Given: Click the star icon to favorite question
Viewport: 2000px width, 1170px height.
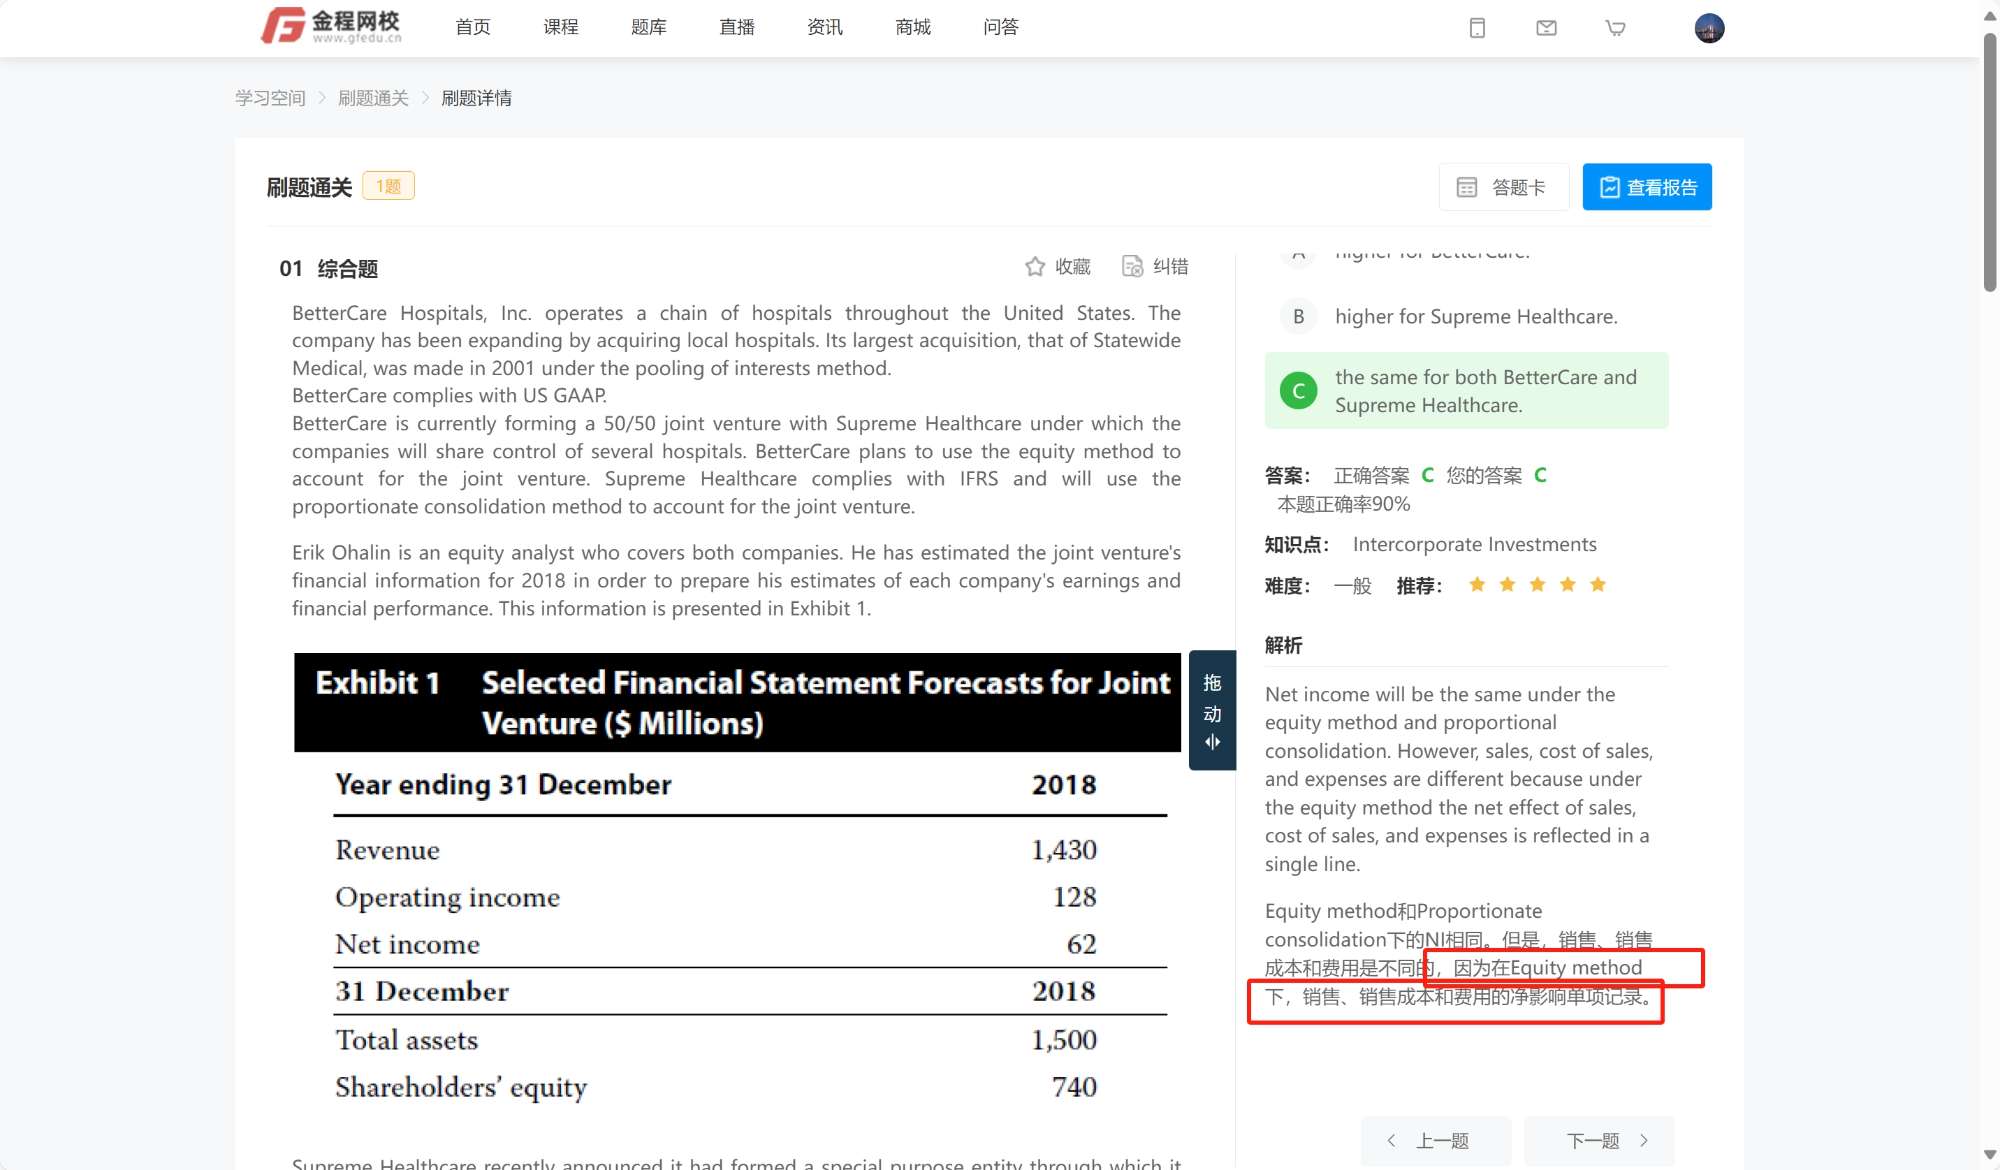Looking at the screenshot, I should 1035,266.
